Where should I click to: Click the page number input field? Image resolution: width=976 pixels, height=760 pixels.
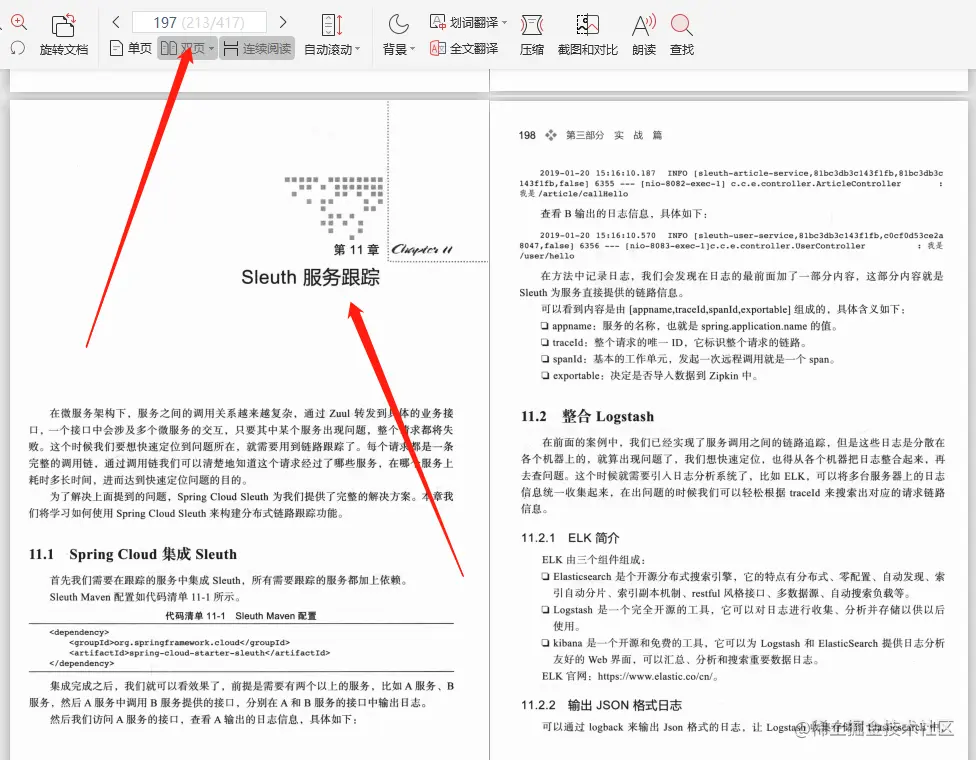tap(199, 22)
